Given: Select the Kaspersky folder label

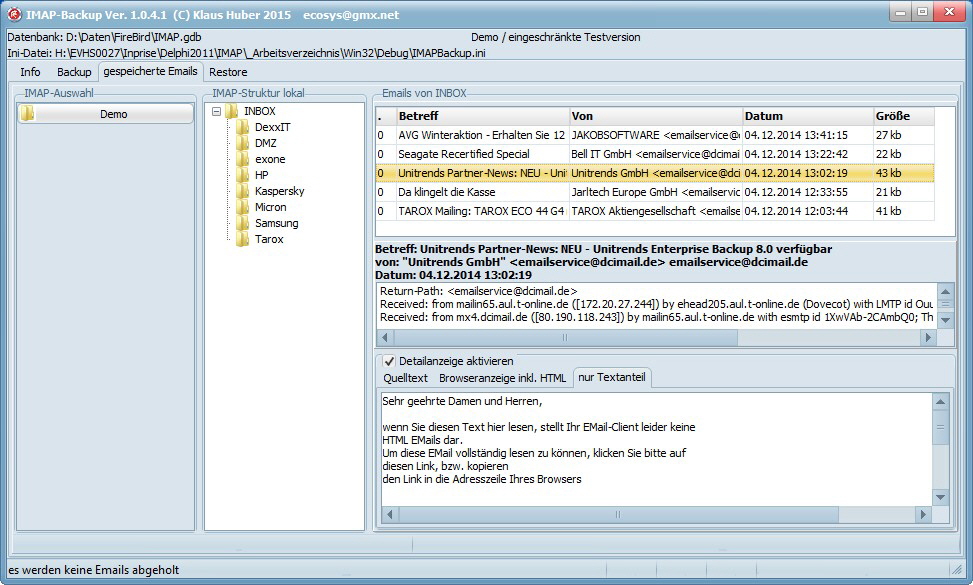Looking at the screenshot, I should (x=279, y=191).
